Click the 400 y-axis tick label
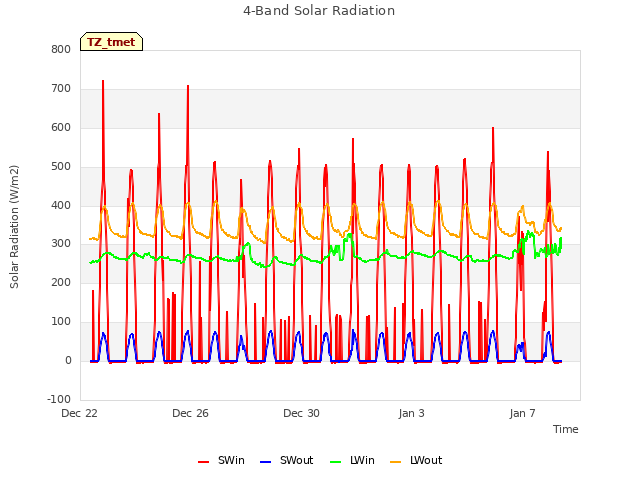 click(61, 205)
